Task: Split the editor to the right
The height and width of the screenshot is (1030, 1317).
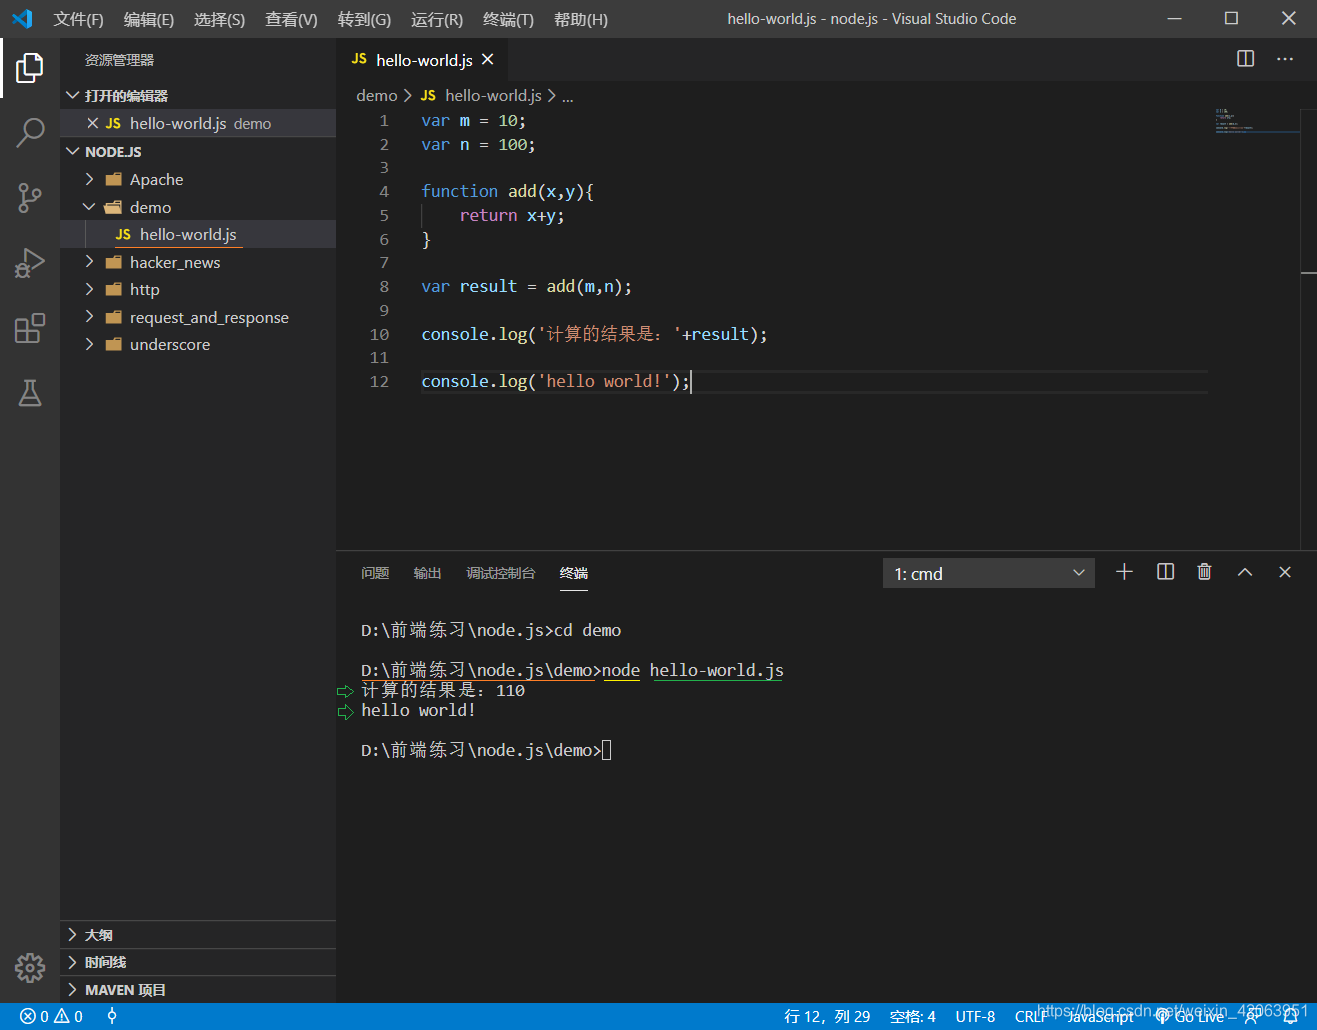Action: (x=1245, y=59)
